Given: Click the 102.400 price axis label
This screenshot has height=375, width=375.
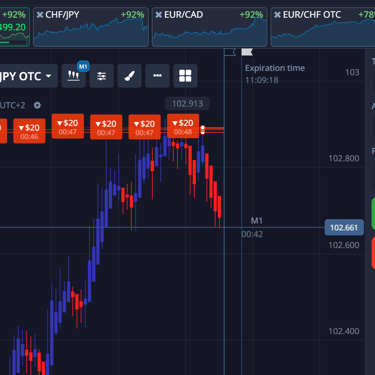Looking at the screenshot, I should 344,331.
